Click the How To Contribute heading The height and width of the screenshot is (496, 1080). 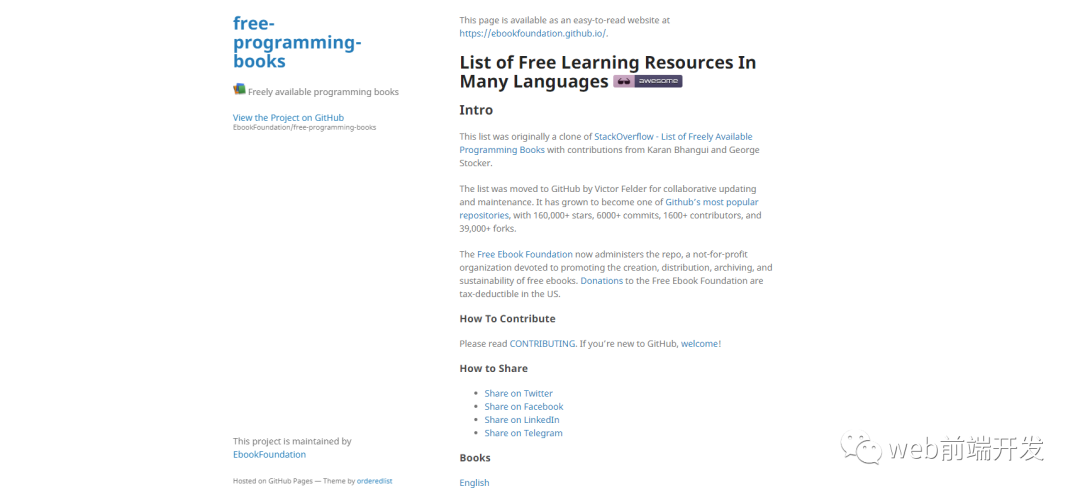(x=507, y=319)
